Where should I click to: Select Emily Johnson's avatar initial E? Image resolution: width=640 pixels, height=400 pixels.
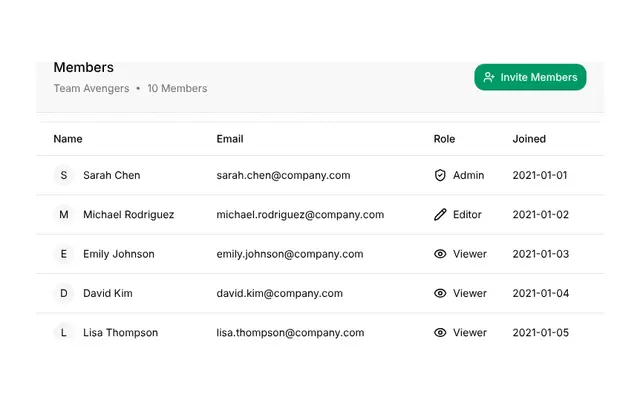coord(64,254)
